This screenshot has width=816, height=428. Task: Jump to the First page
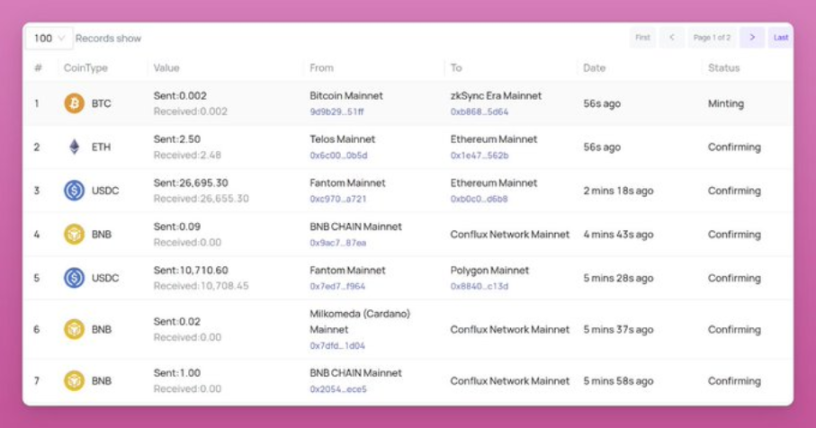point(642,37)
